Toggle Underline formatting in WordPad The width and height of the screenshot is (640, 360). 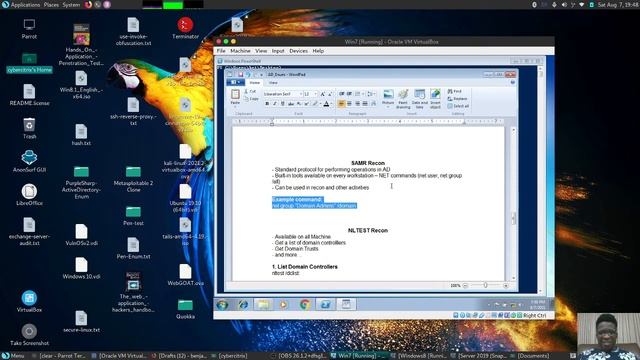[x=282, y=104]
